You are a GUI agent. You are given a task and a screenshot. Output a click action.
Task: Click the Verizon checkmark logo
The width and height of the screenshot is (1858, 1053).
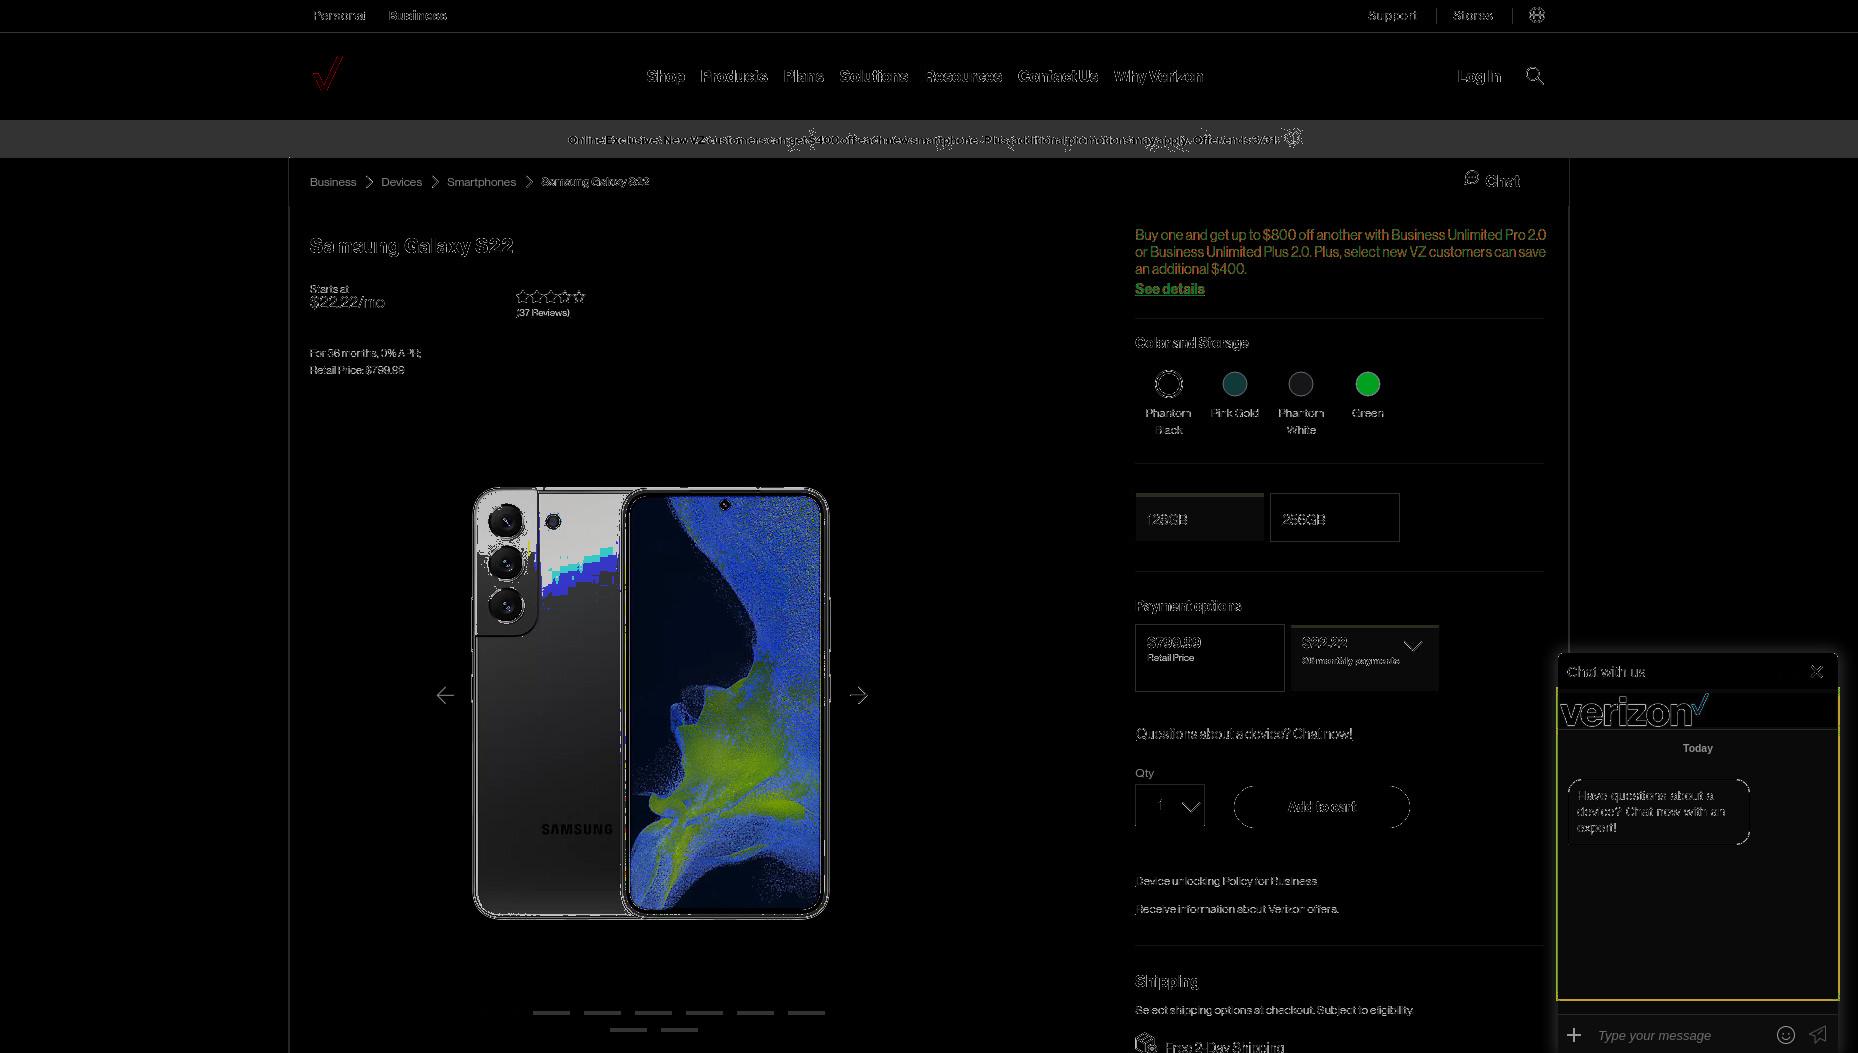[x=328, y=74]
